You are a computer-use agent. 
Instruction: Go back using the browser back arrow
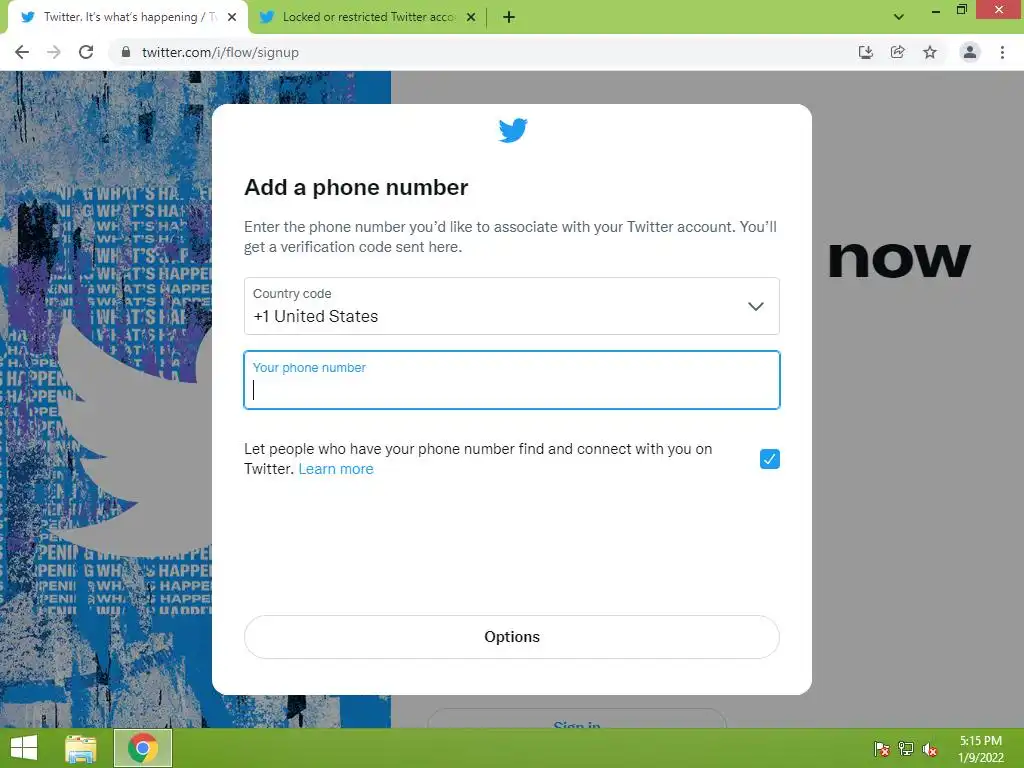(x=22, y=52)
